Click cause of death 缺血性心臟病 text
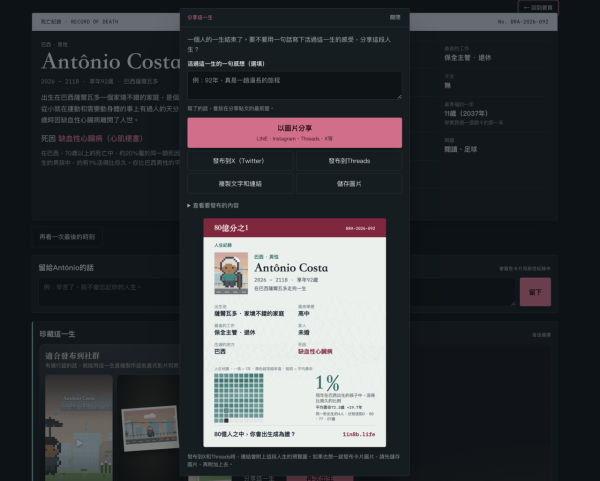600x481 pixels. pos(100,138)
